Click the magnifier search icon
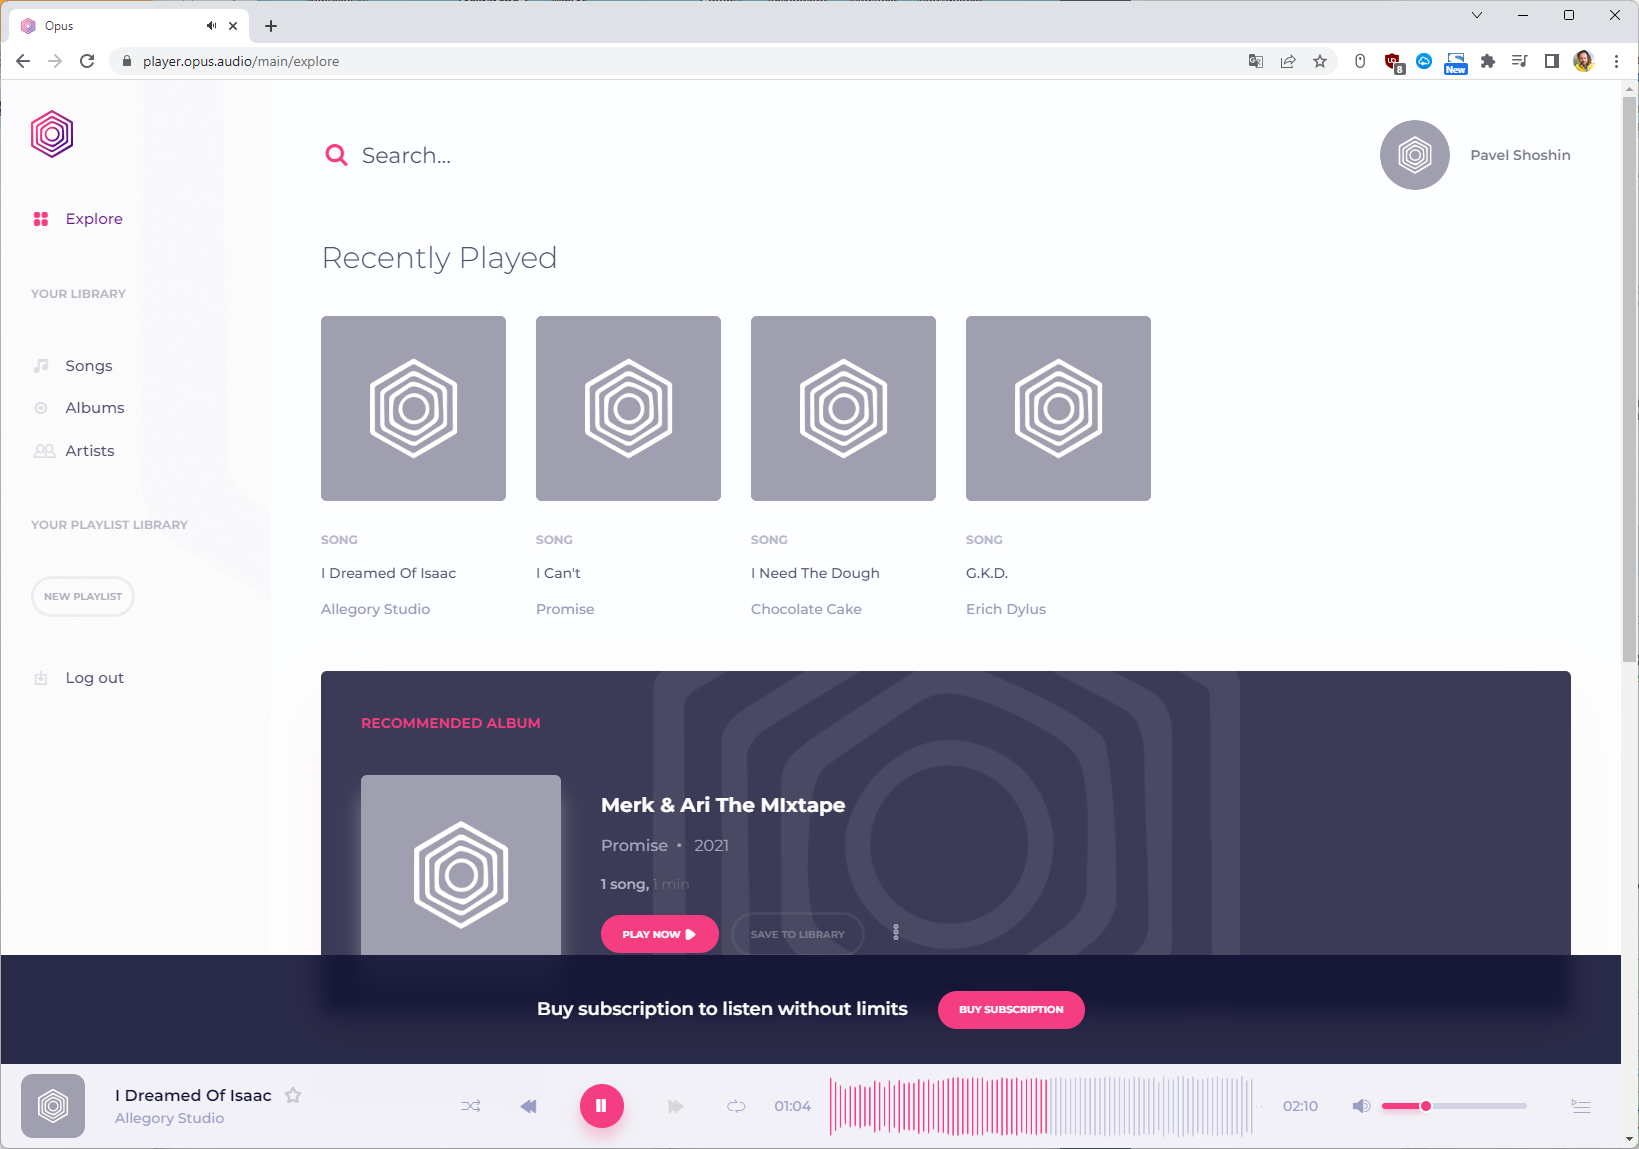Viewport: 1639px width, 1149px height. (x=336, y=155)
